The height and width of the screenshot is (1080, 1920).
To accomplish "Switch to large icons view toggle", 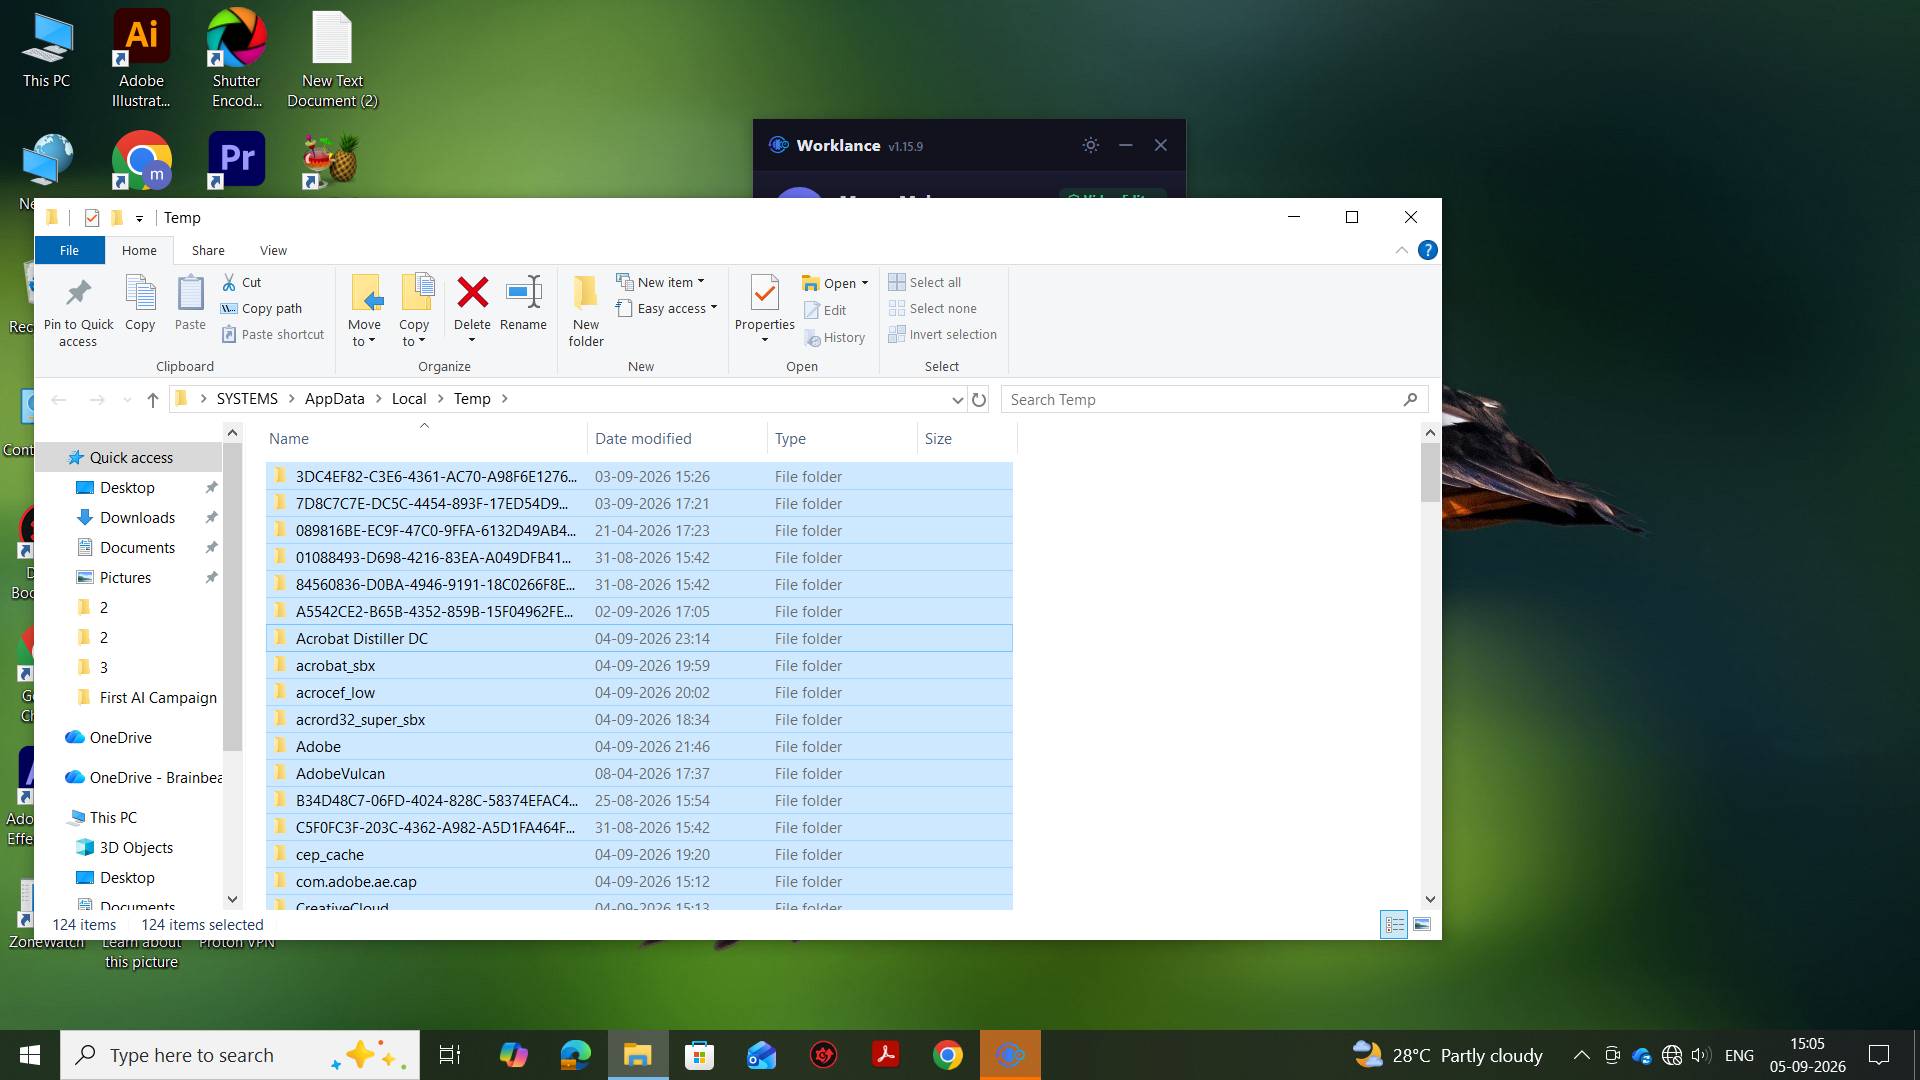I will [1422, 925].
